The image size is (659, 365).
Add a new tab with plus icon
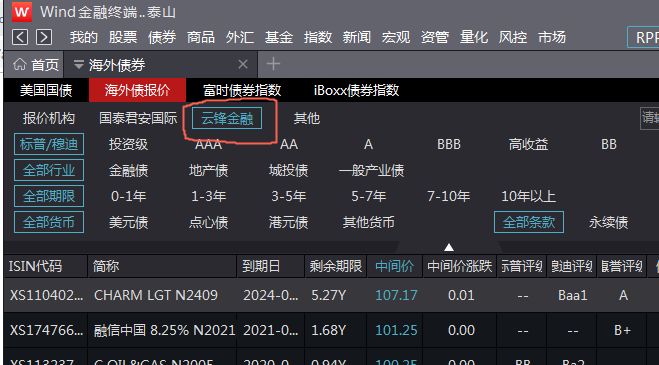(273, 64)
